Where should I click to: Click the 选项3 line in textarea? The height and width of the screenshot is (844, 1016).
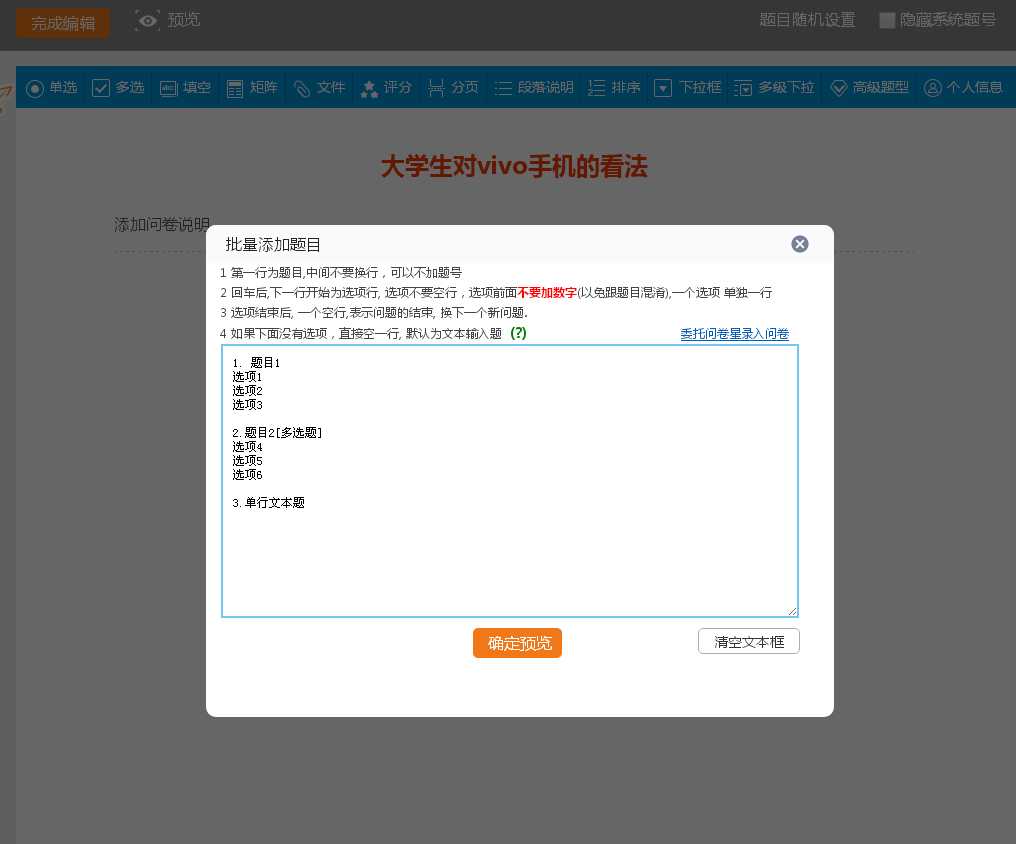coord(247,405)
